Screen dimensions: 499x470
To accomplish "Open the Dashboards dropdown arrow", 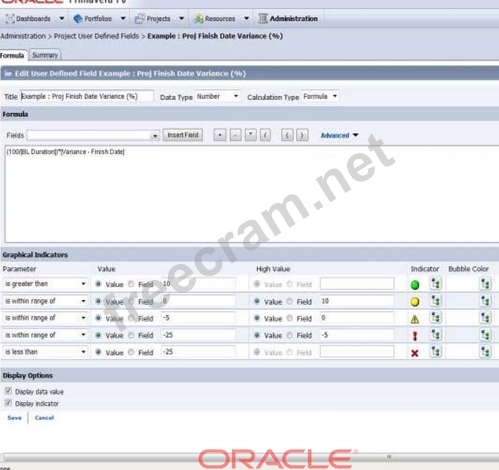I will pos(62,18).
